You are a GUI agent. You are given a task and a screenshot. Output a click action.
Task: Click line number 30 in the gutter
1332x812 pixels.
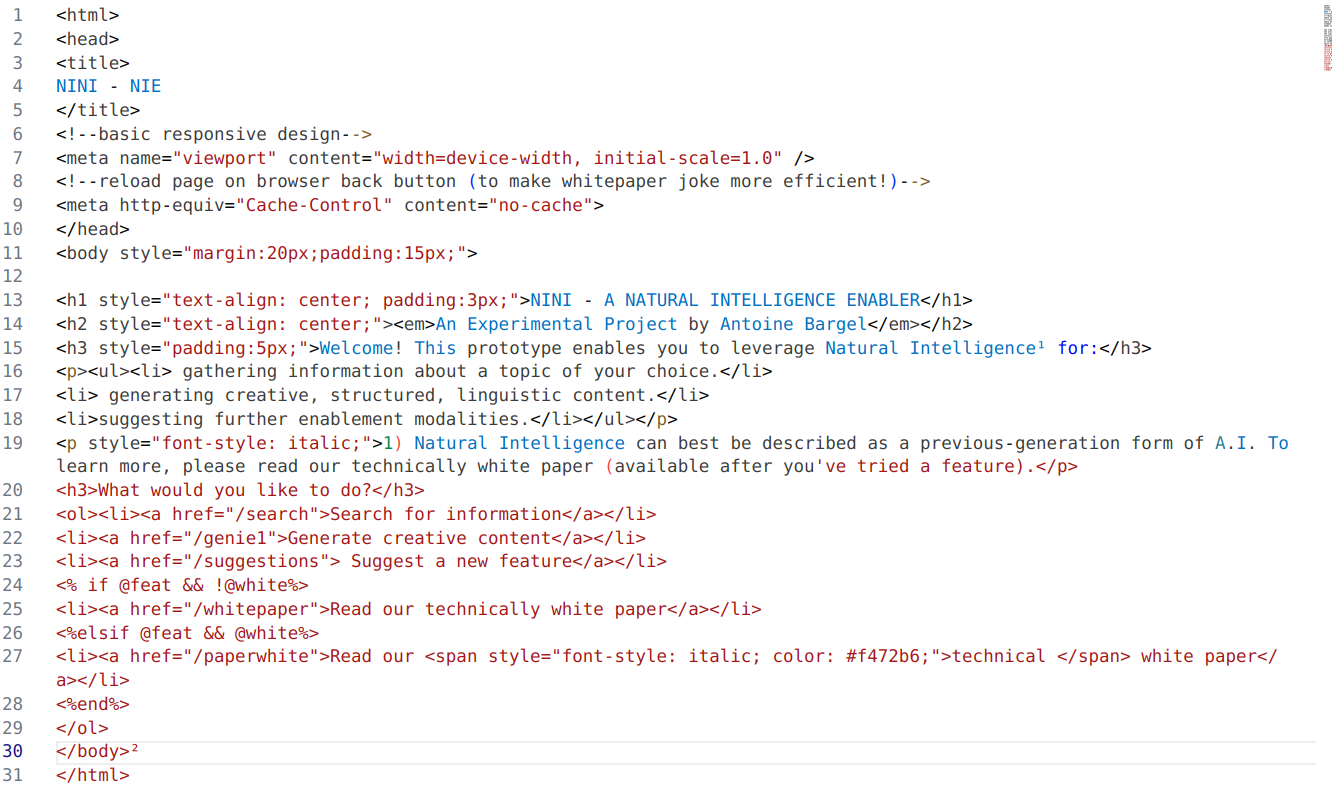12,751
